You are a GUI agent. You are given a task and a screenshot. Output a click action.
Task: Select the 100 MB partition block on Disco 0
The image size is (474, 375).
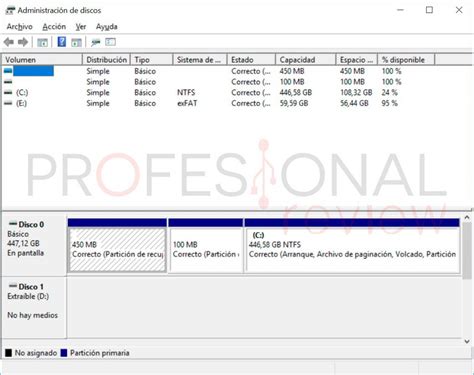206,246
